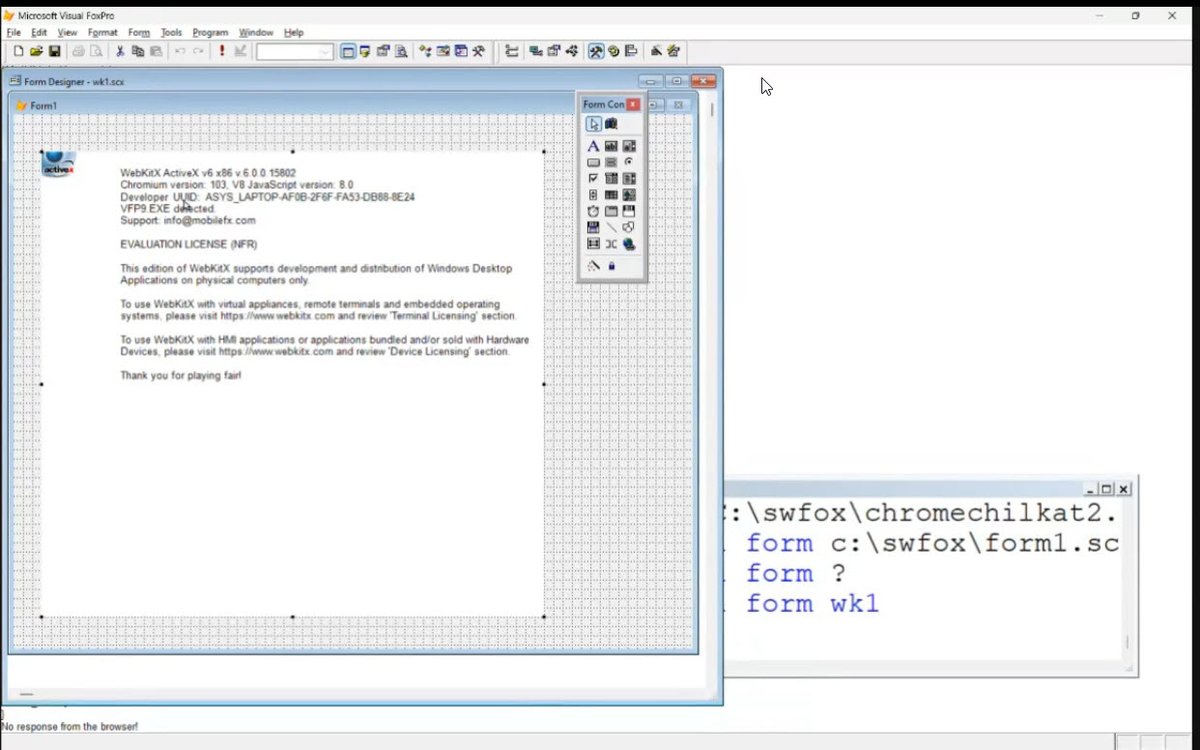The width and height of the screenshot is (1200, 750).
Task: Toggle the Color Palette Toolbar button
Action: click(x=614, y=51)
